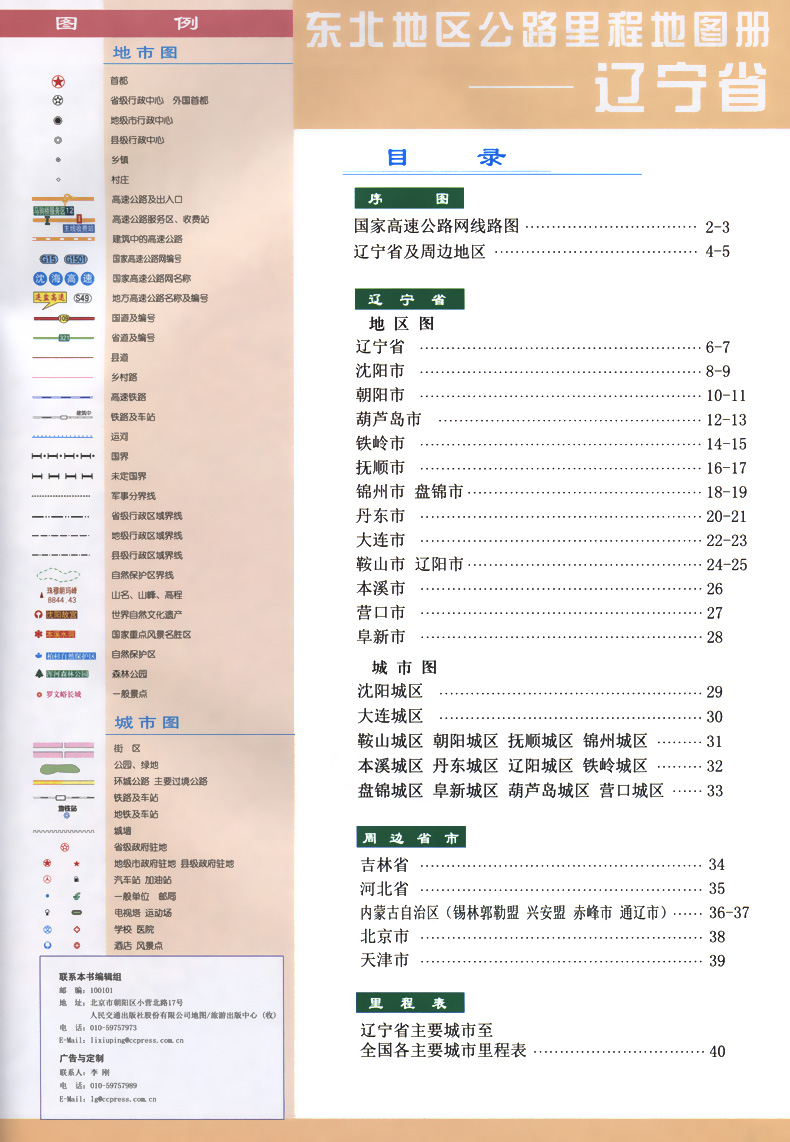Click the lg@ccpress.com.cn email address
Image resolution: width=790 pixels, height=1142 pixels.
[122, 1099]
